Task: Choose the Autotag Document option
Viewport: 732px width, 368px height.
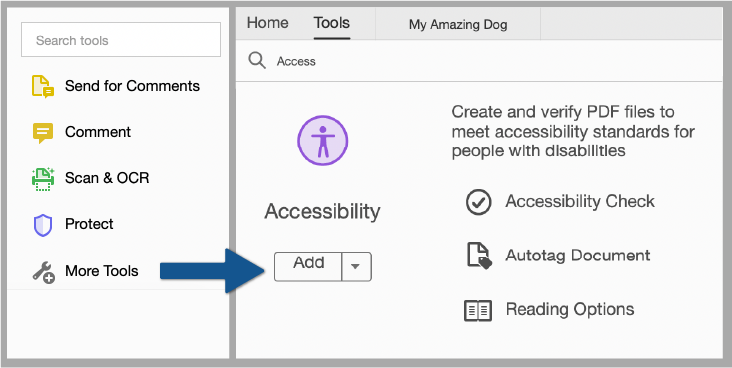Action: click(559, 255)
